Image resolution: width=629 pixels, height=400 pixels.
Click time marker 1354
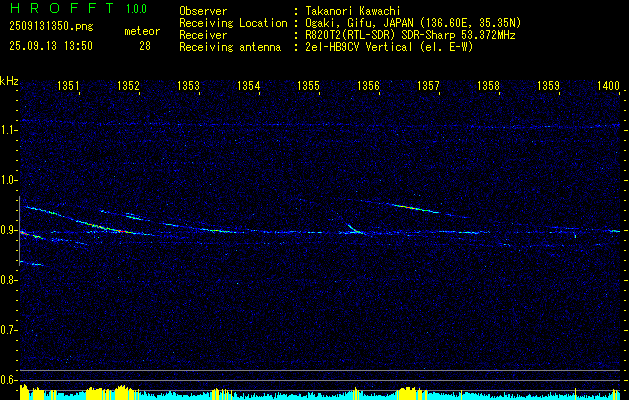(x=249, y=85)
